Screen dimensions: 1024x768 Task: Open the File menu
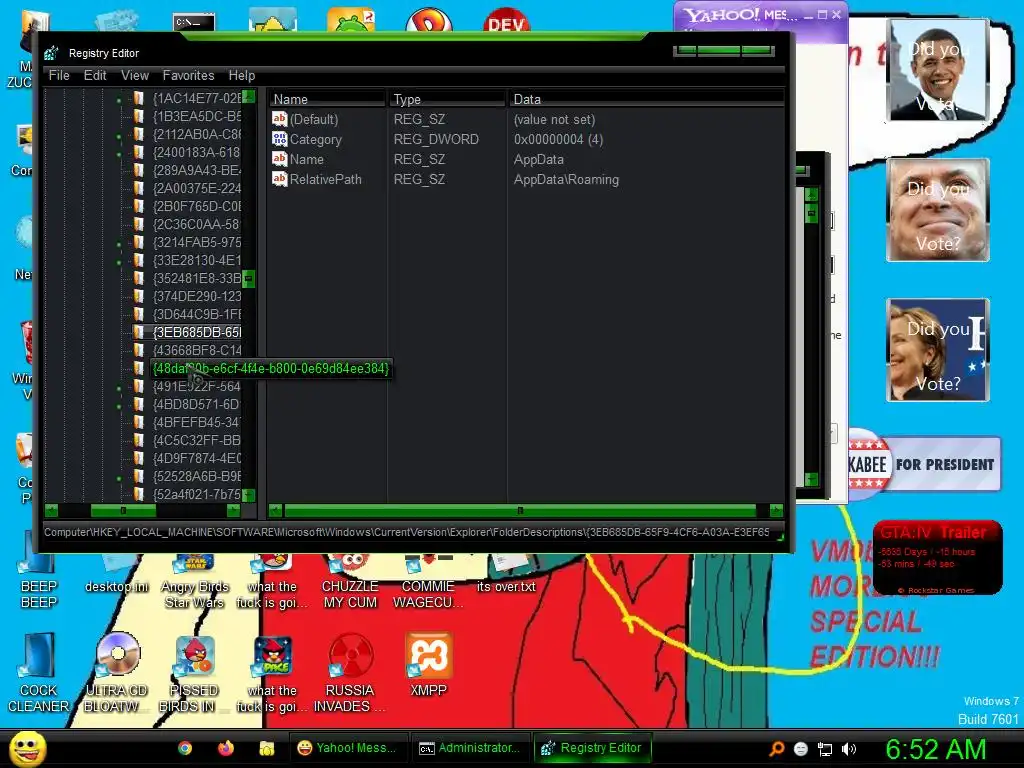(x=59, y=75)
